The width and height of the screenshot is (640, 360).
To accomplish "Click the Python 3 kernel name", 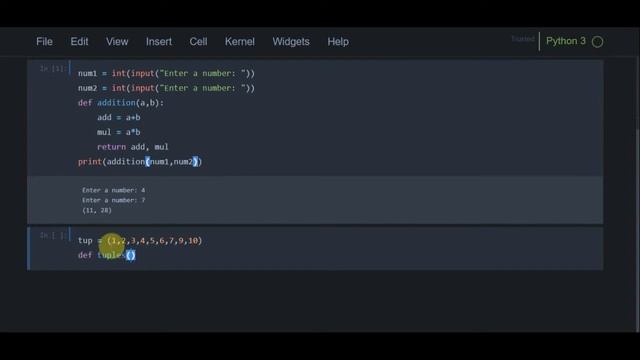I will (566, 41).
